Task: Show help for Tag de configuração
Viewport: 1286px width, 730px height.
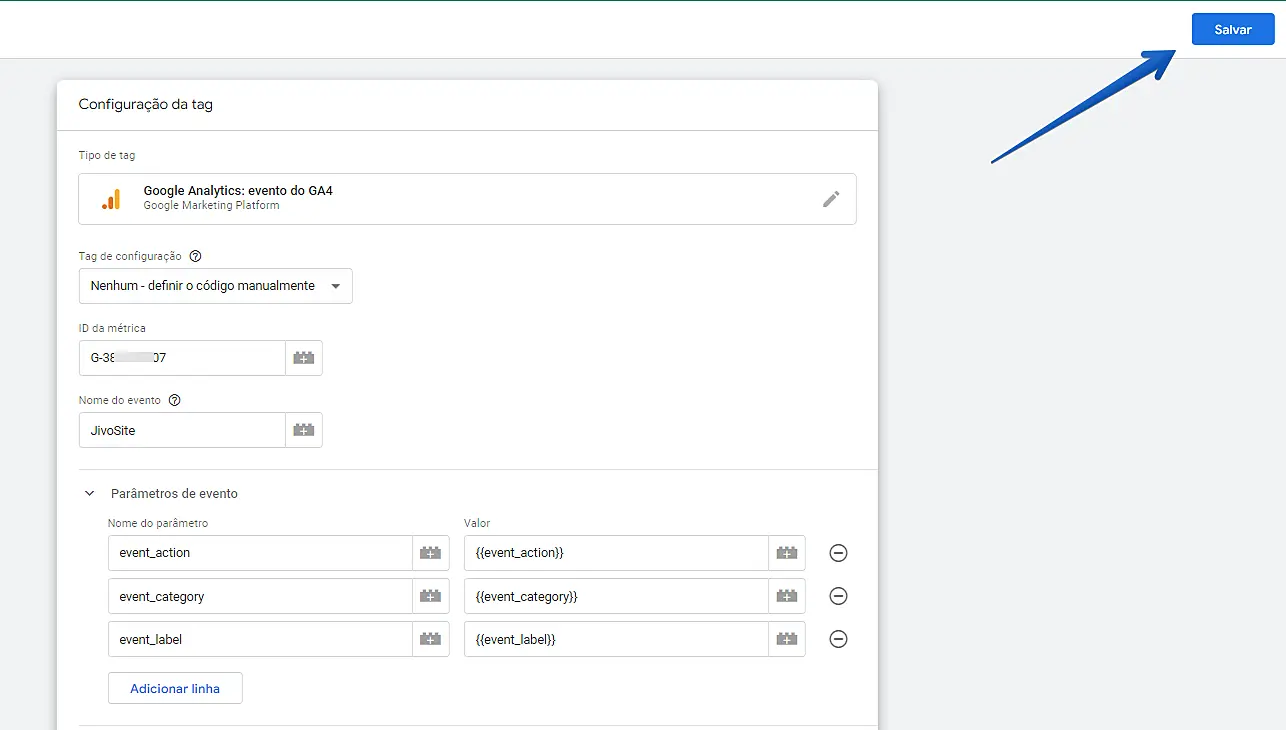Action: [x=195, y=256]
